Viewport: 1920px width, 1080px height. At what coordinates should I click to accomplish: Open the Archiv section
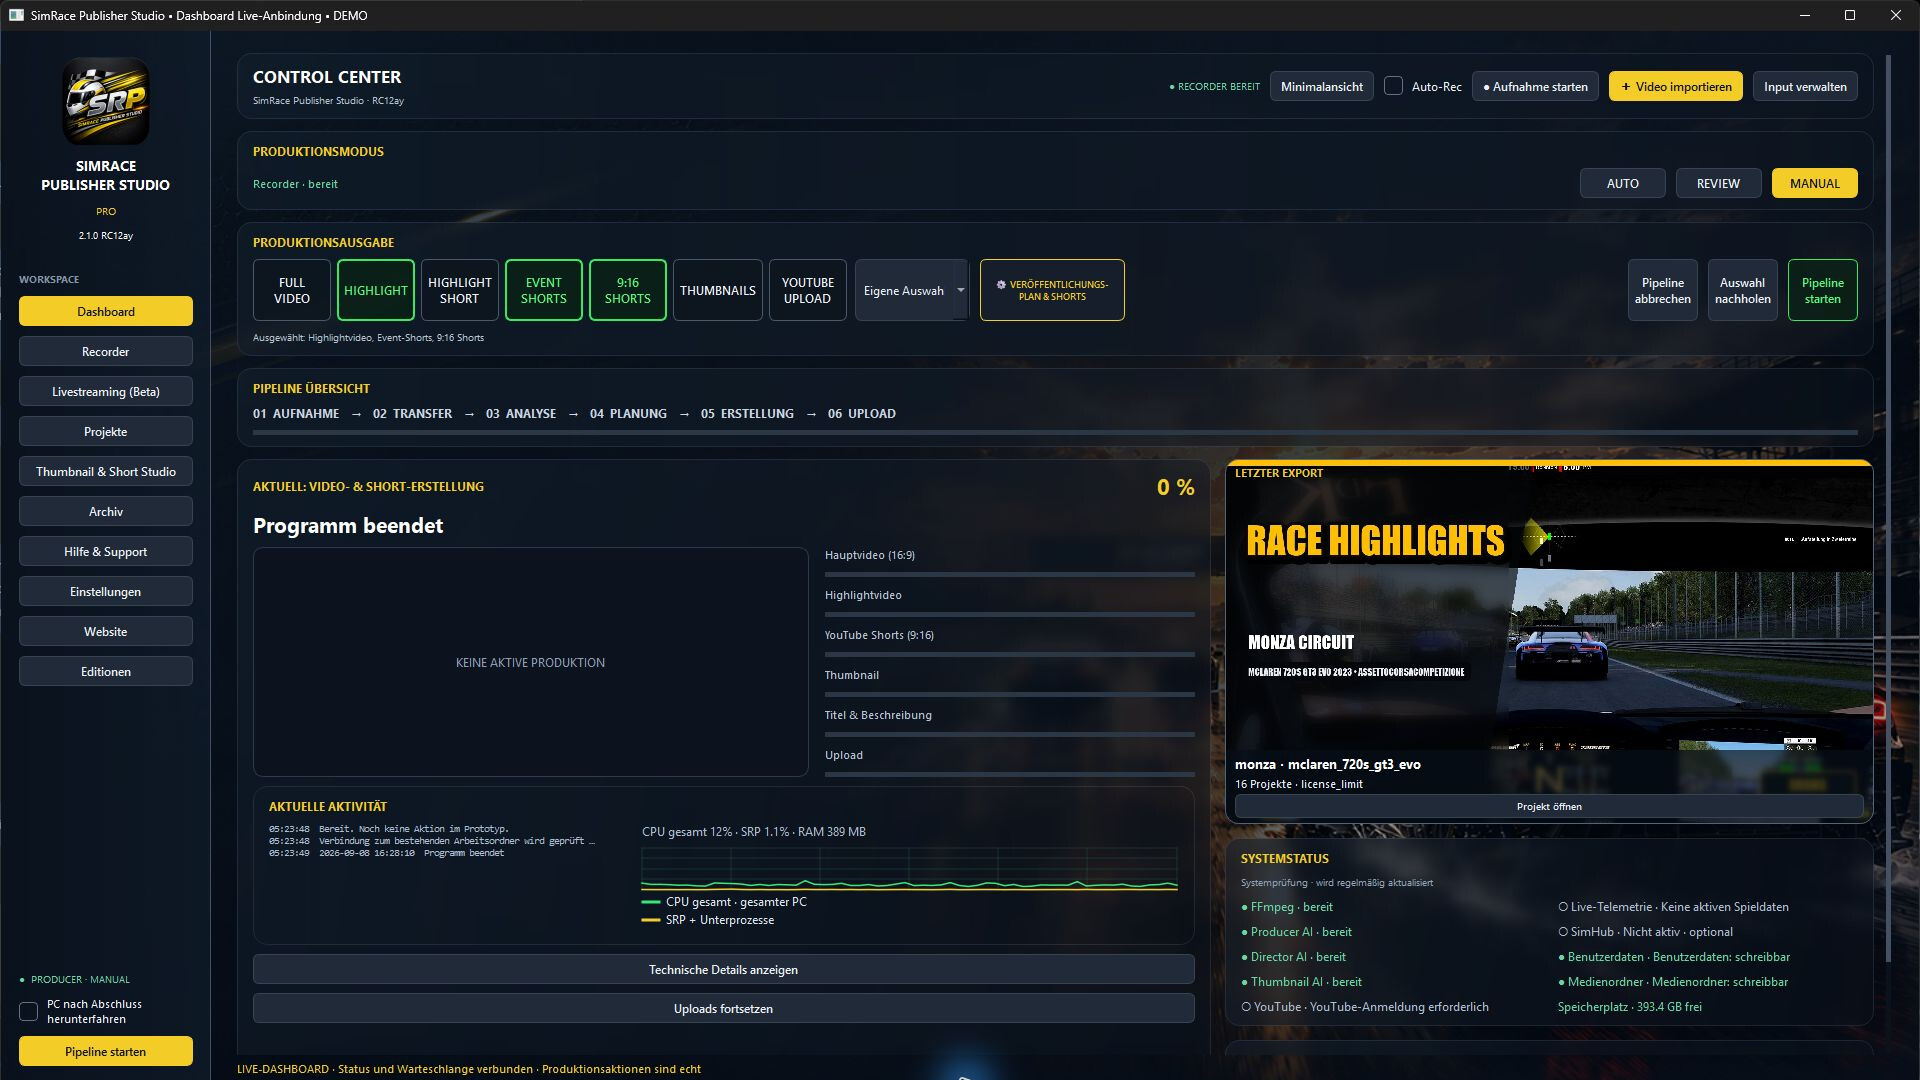[106, 511]
